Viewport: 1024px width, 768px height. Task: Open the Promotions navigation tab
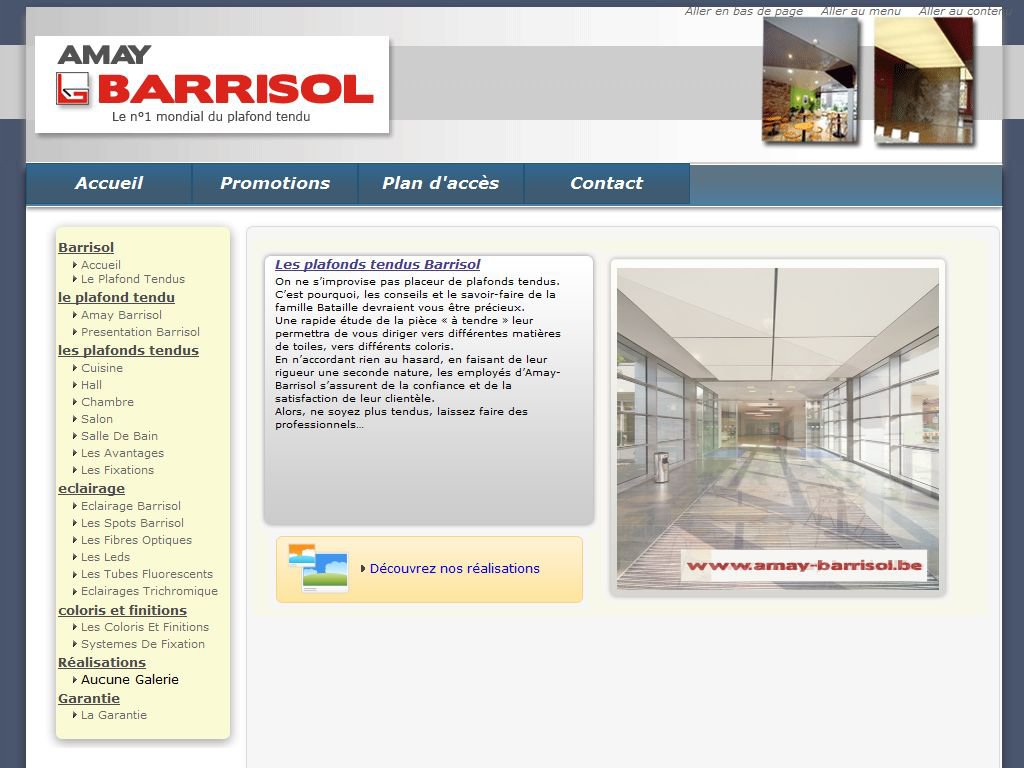[x=275, y=184]
